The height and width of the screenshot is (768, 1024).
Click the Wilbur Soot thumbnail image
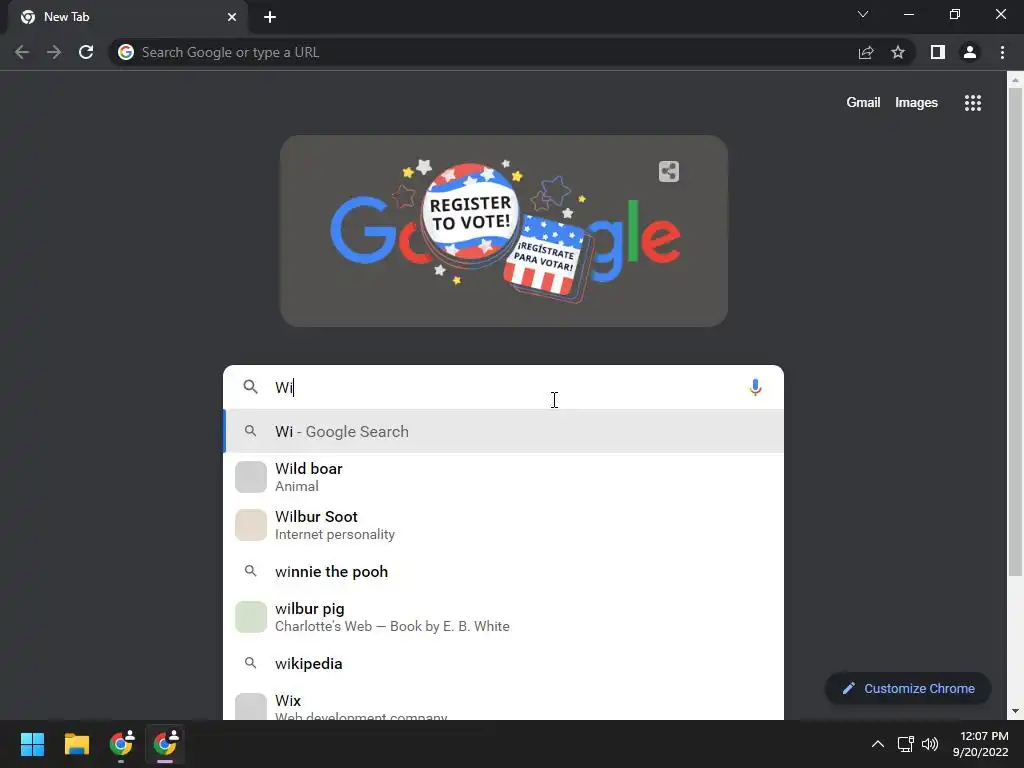pyautogui.click(x=251, y=525)
